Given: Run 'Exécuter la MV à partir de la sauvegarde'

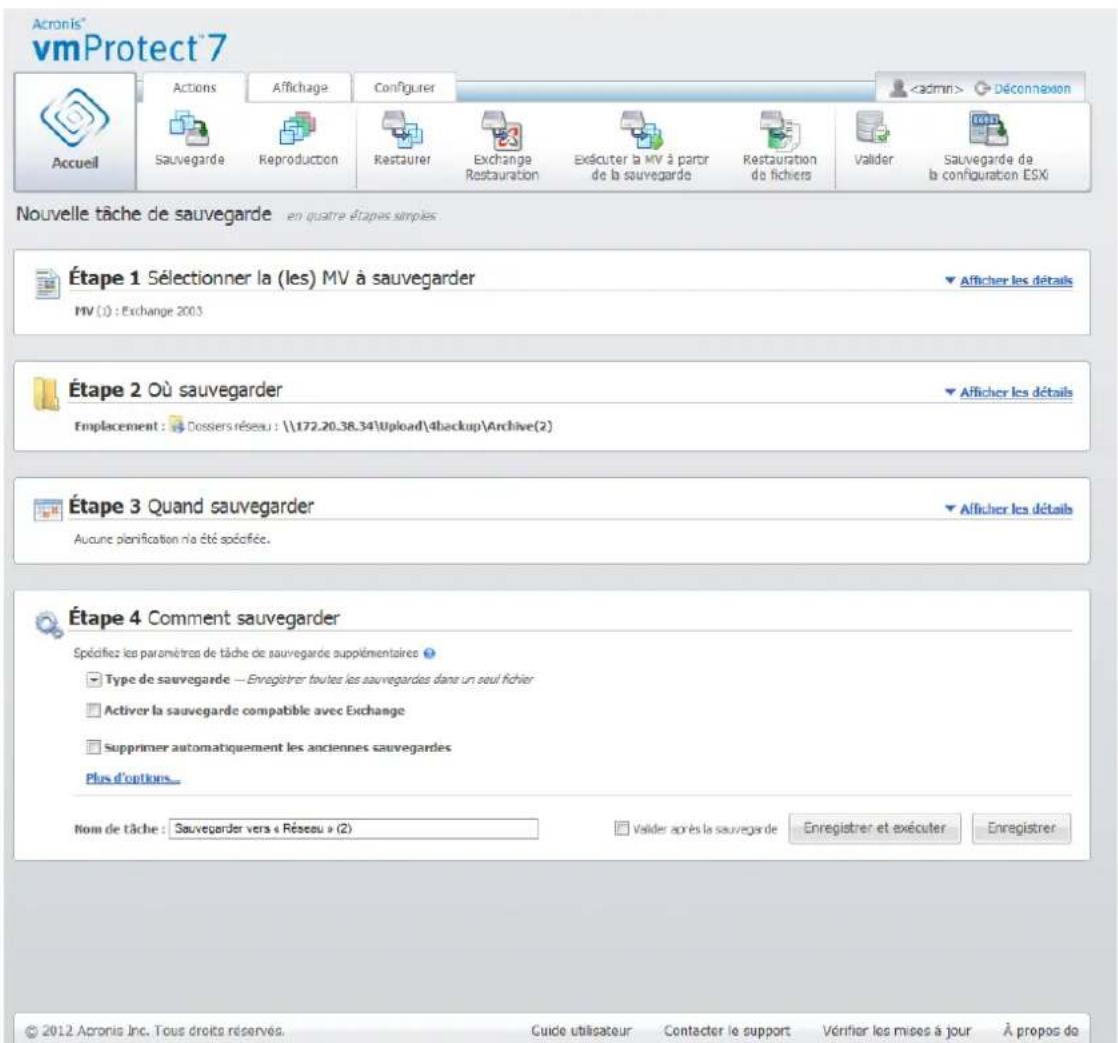Looking at the screenshot, I should (641, 129).
